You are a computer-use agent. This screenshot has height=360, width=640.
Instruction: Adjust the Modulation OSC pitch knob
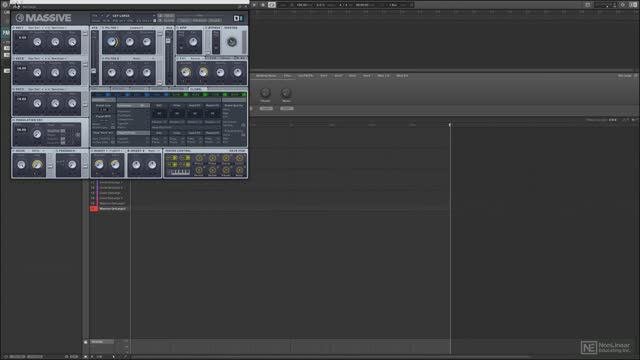(x=37, y=134)
